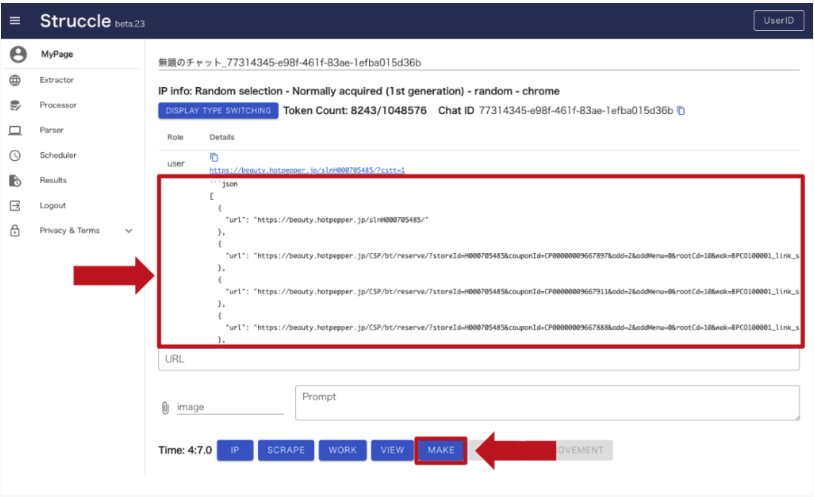Click the Parser laptop icon
Viewport: 814px width, 497px height.
click(x=15, y=130)
